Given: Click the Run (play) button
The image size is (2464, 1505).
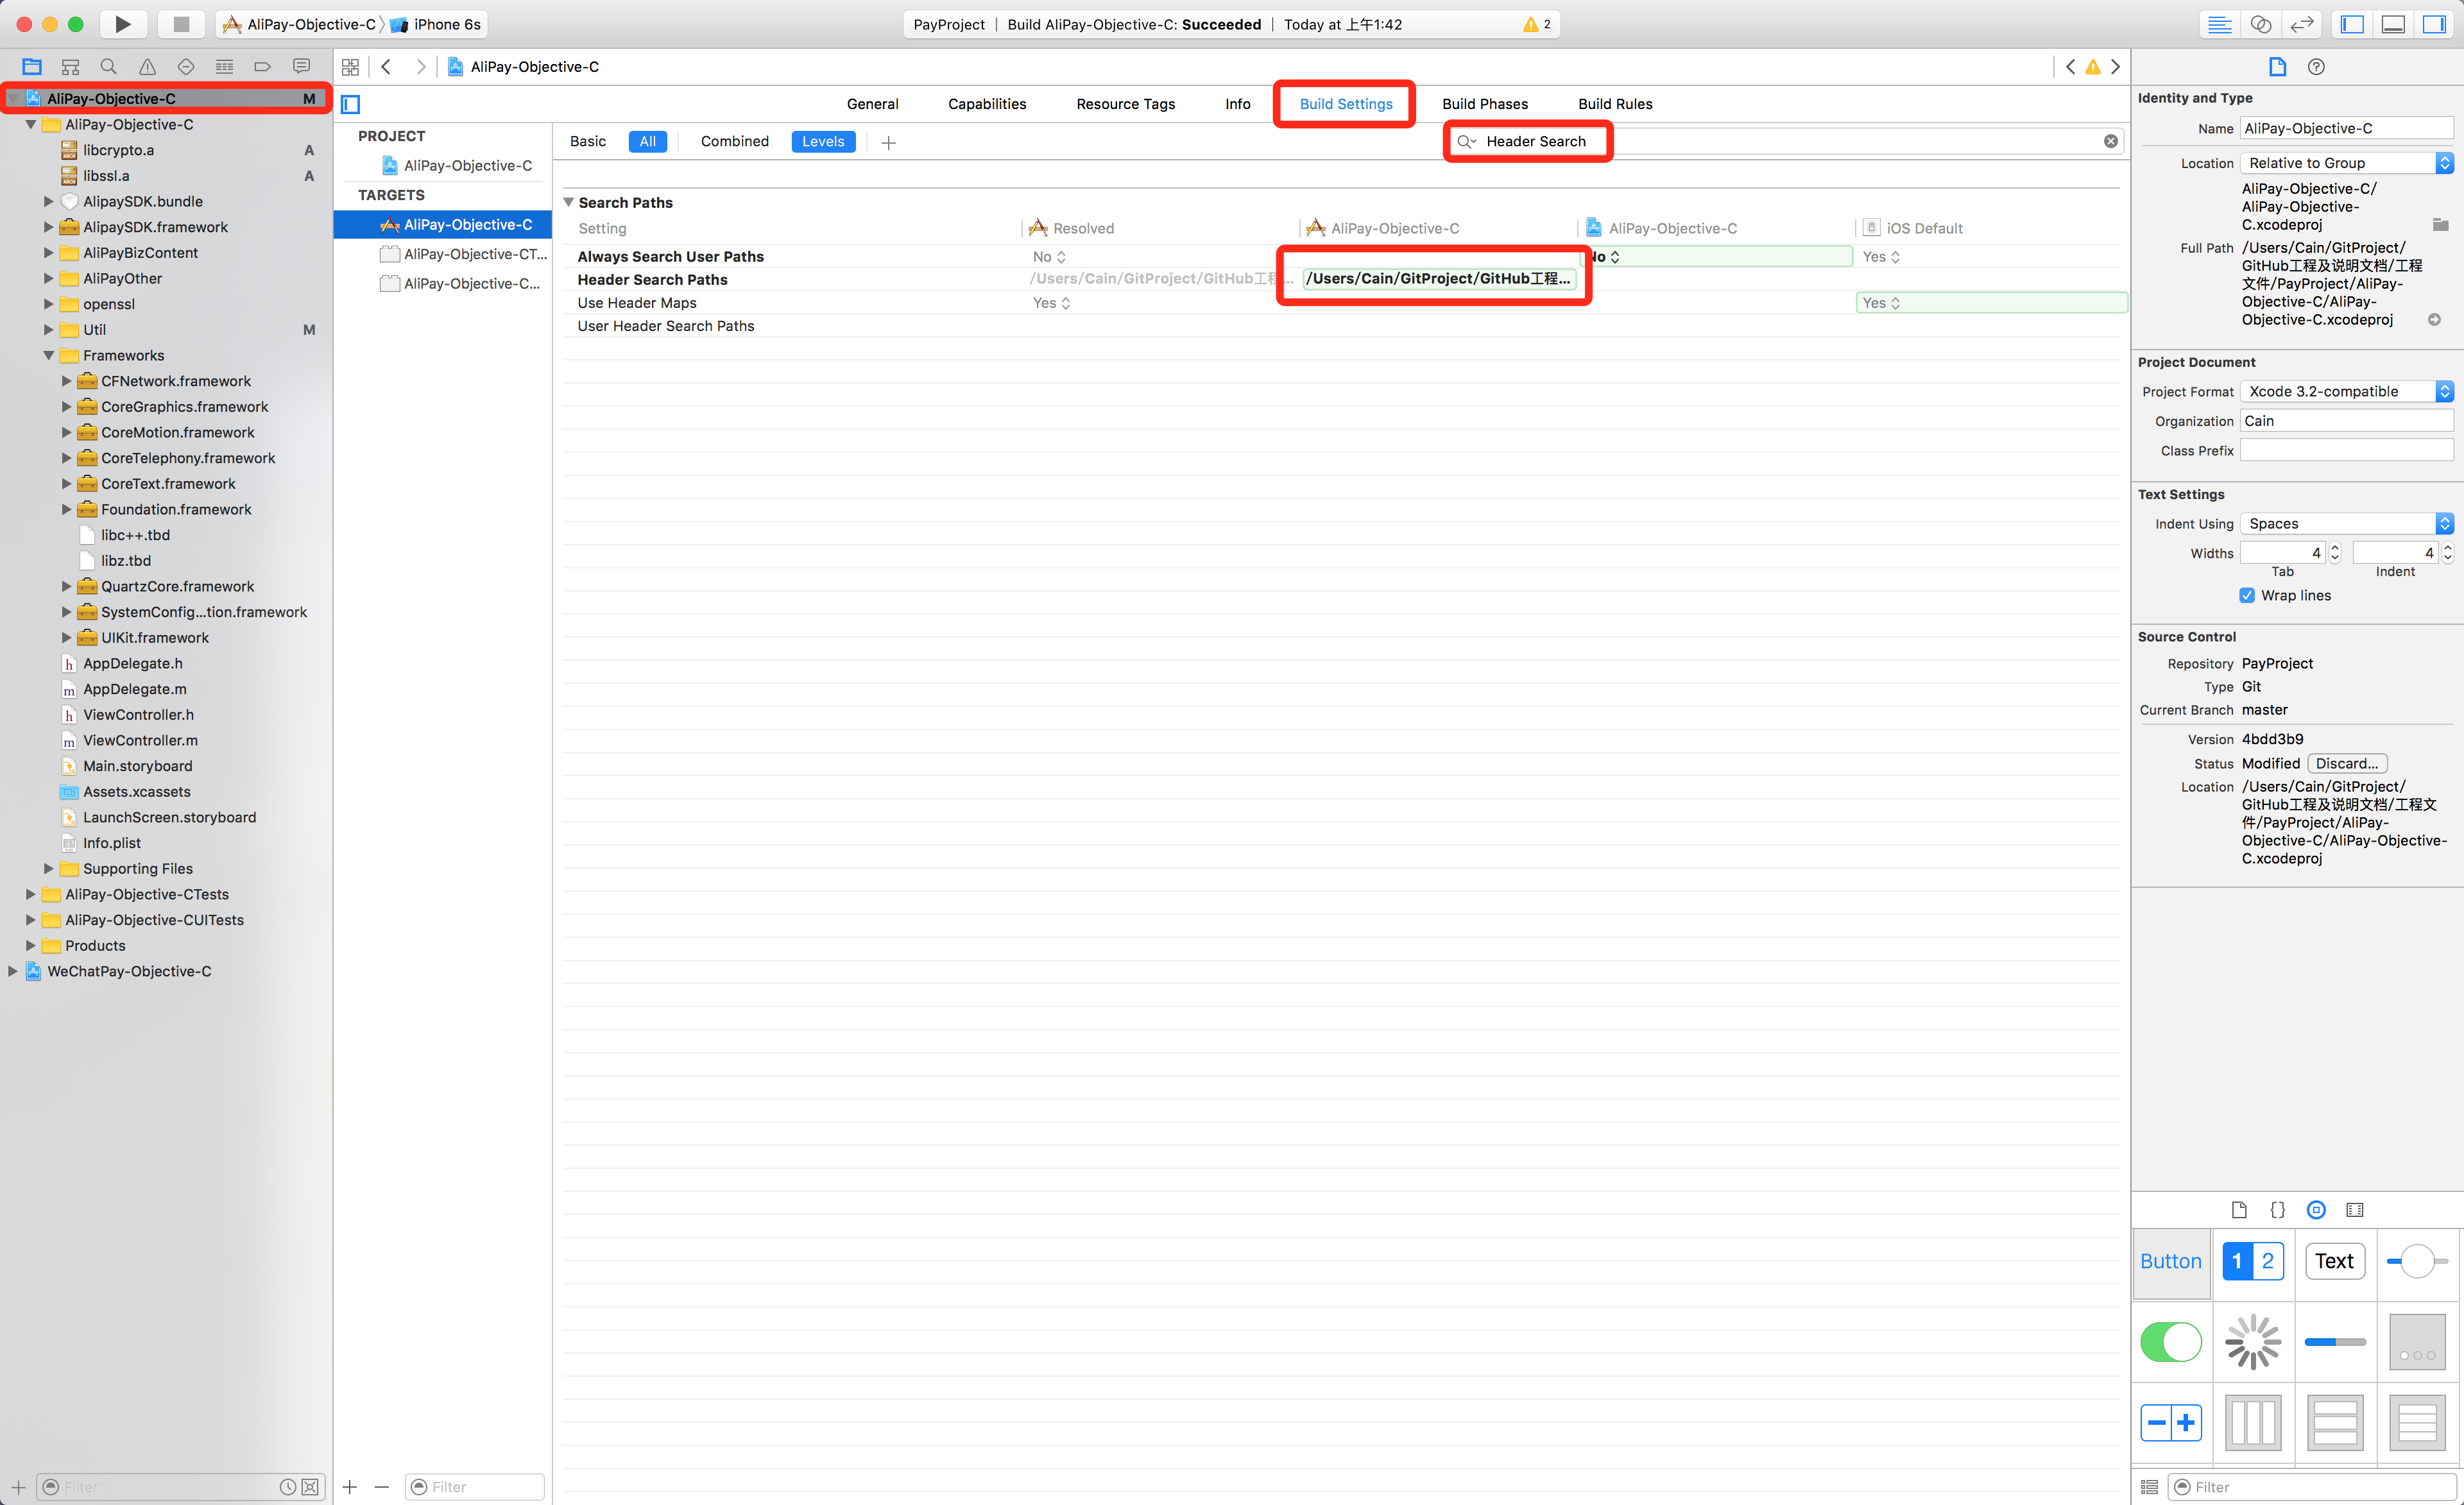Looking at the screenshot, I should (x=122, y=24).
